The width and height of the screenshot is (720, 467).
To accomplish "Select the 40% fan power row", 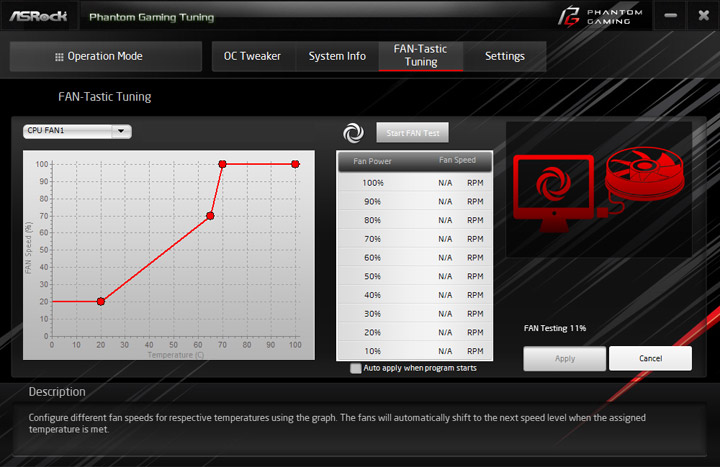I will pyautogui.click(x=415, y=295).
